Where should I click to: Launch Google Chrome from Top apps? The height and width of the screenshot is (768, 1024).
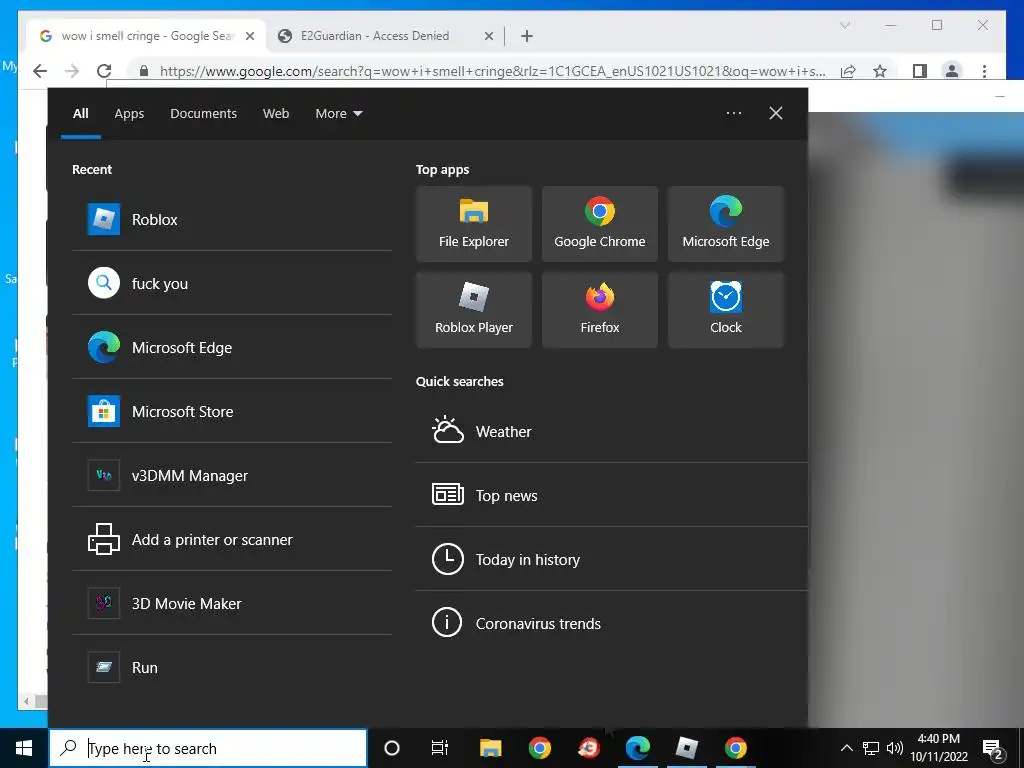click(600, 224)
